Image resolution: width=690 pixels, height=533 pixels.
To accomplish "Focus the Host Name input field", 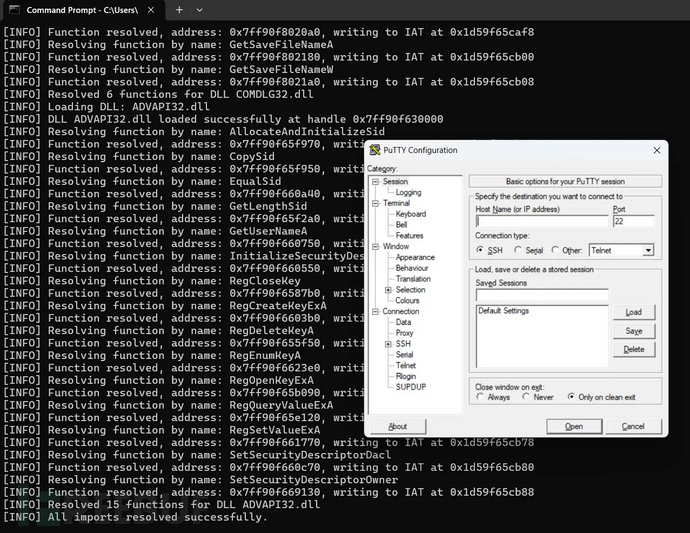I will point(542,221).
